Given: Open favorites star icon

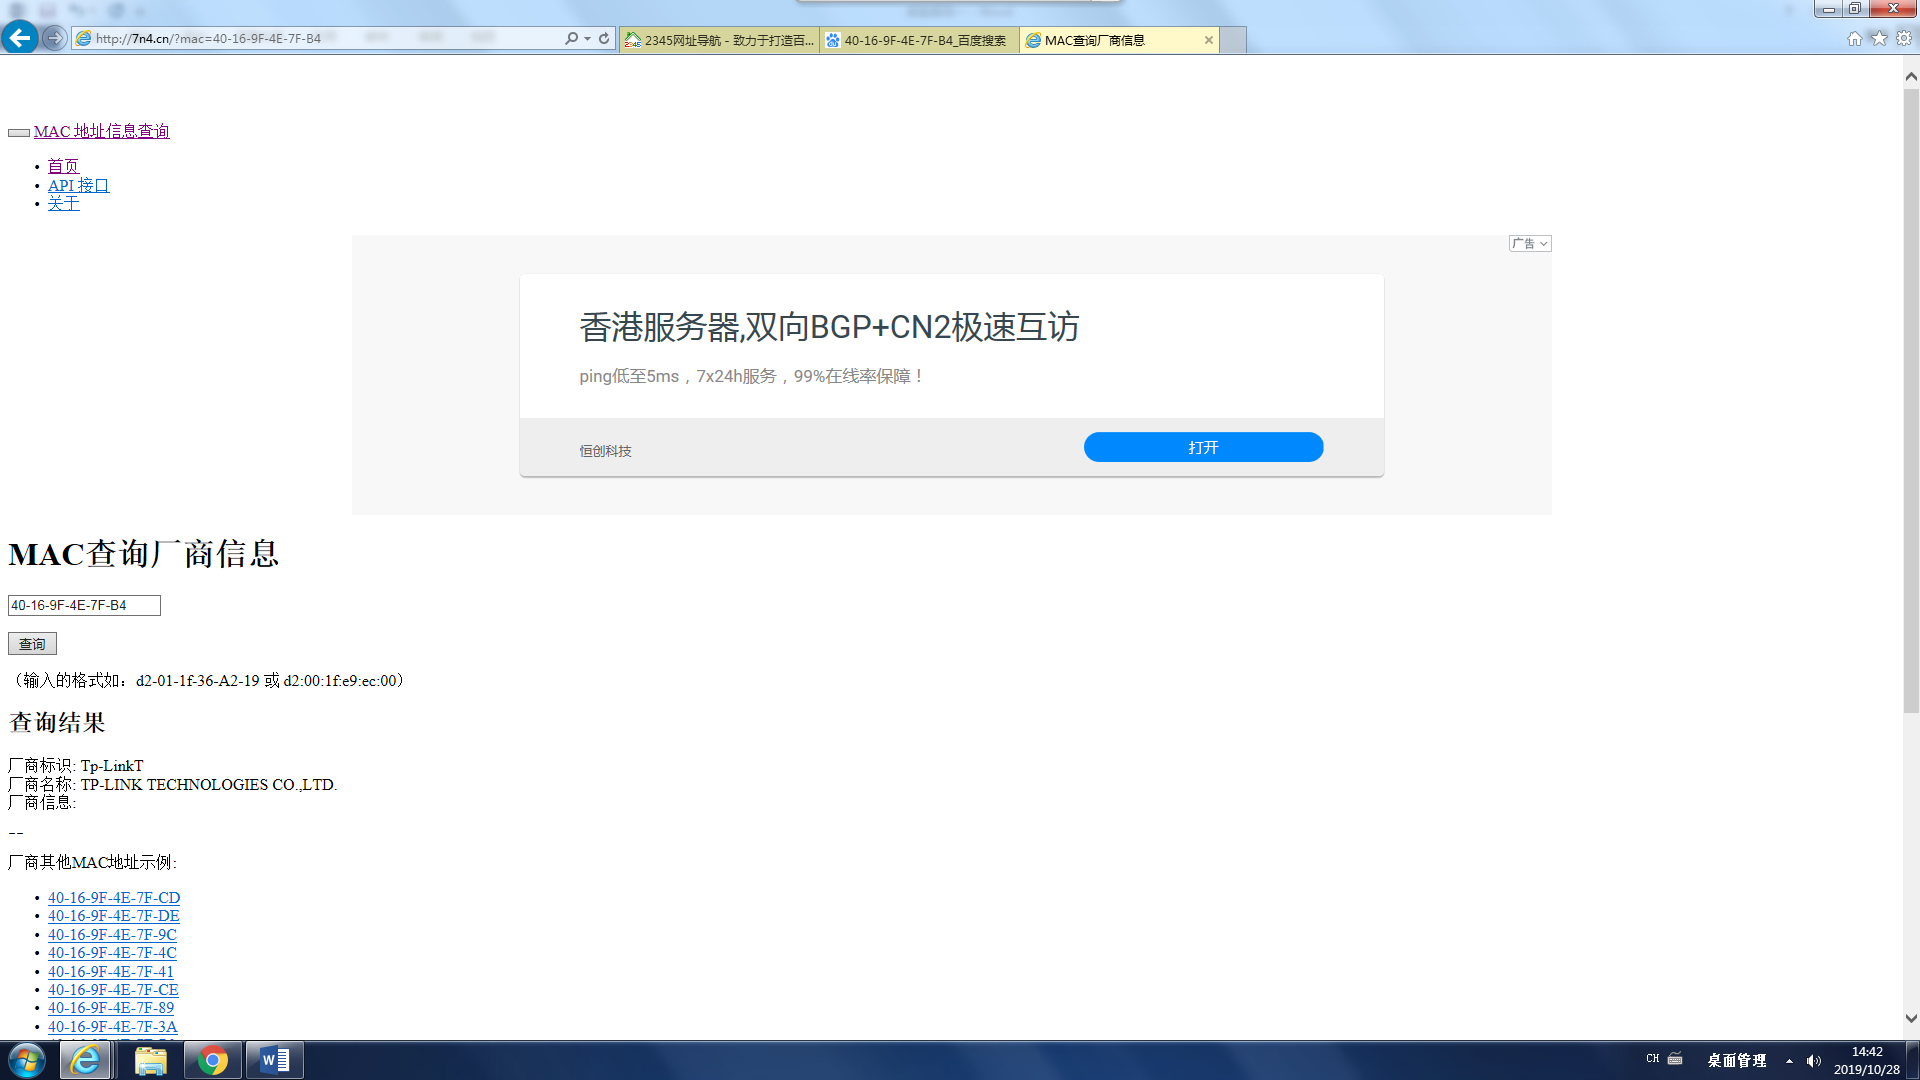Looking at the screenshot, I should (x=1879, y=38).
